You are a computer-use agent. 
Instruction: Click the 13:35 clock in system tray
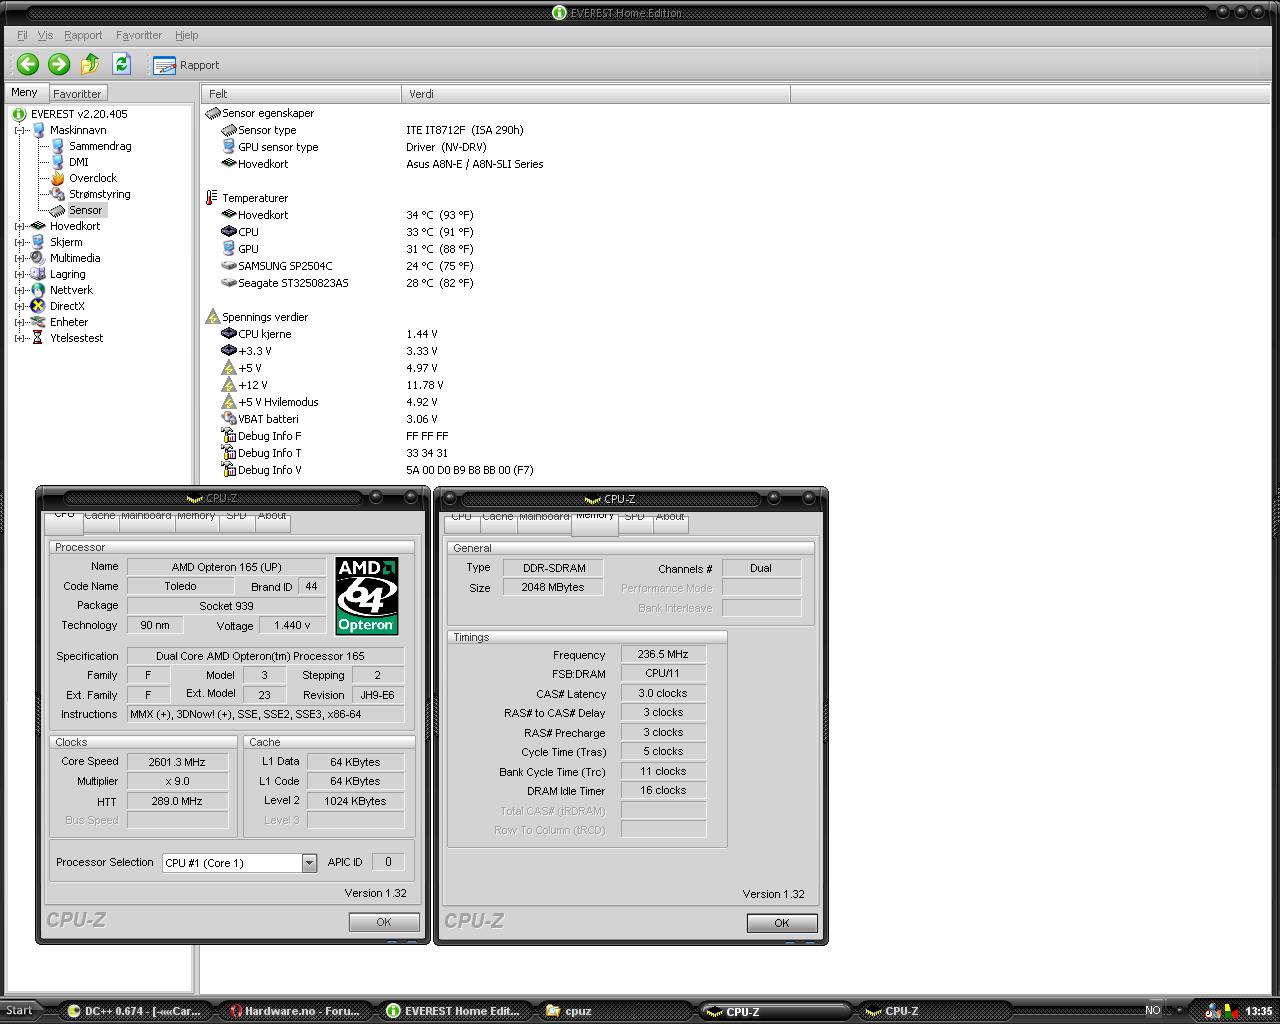(1258, 1011)
